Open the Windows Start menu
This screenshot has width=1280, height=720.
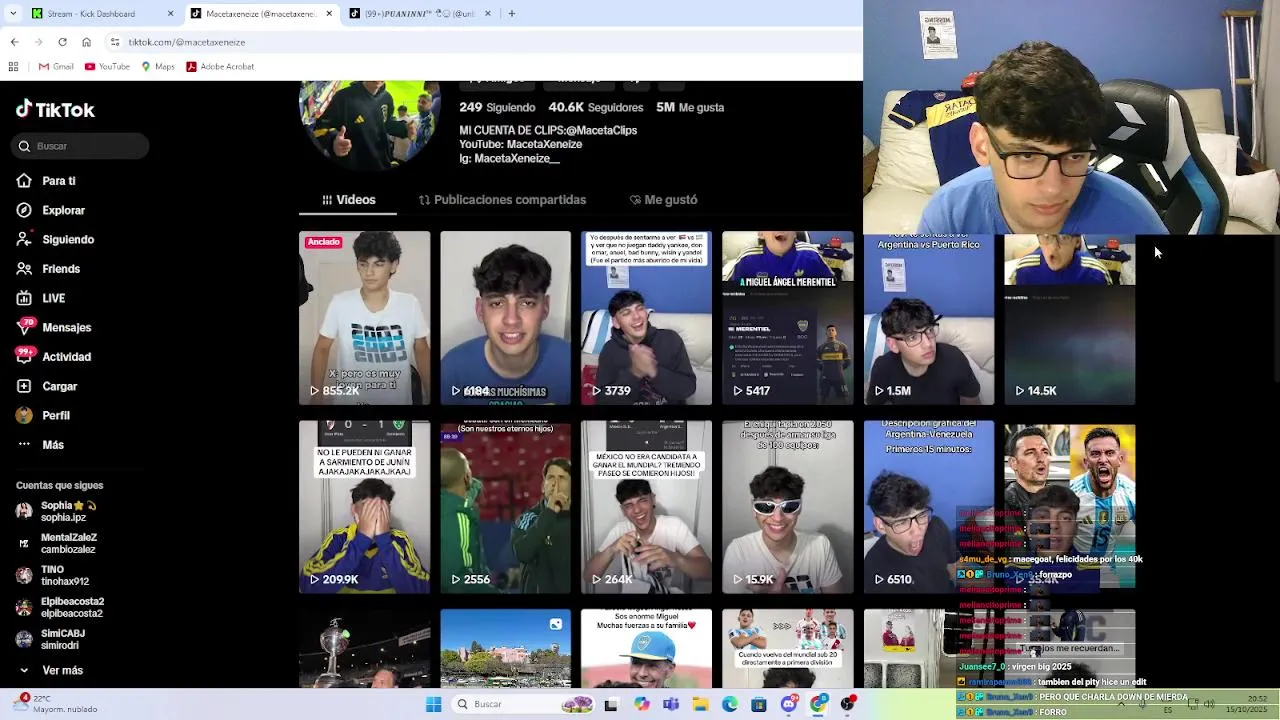(x=433, y=704)
